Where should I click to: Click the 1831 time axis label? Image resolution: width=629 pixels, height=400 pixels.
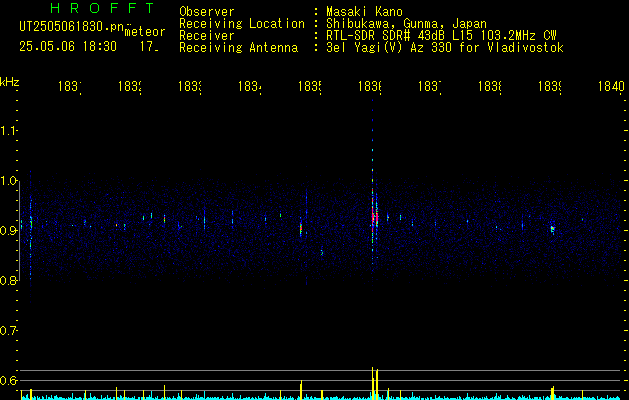(x=70, y=86)
